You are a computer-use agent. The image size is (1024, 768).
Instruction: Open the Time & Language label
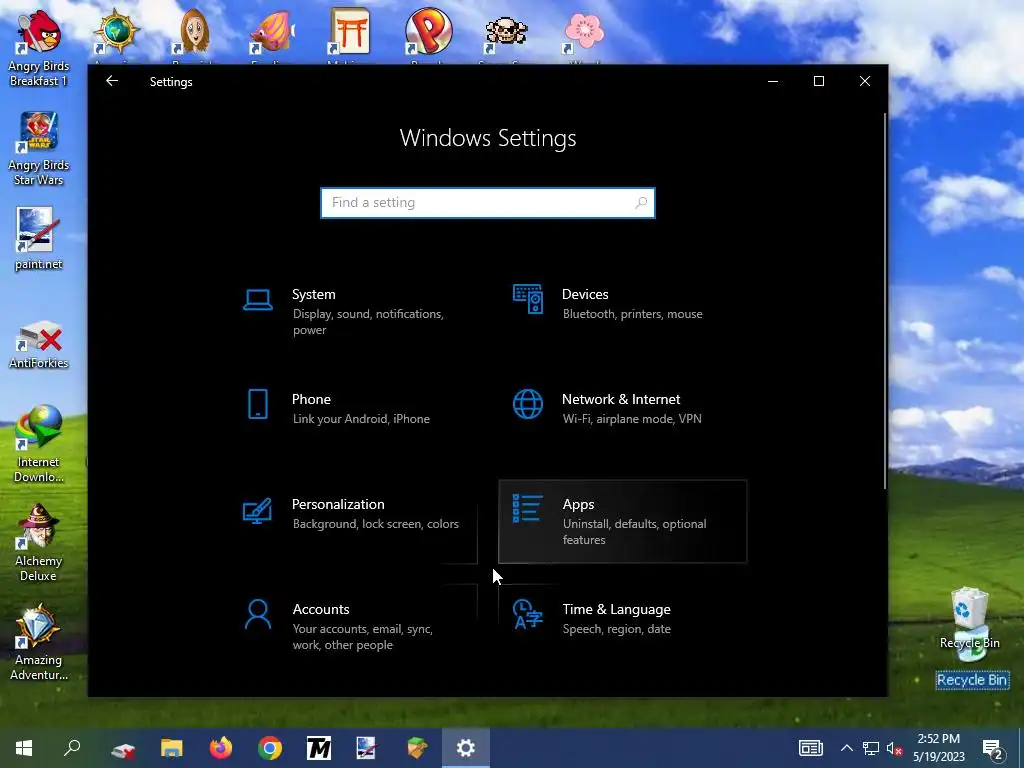click(616, 609)
